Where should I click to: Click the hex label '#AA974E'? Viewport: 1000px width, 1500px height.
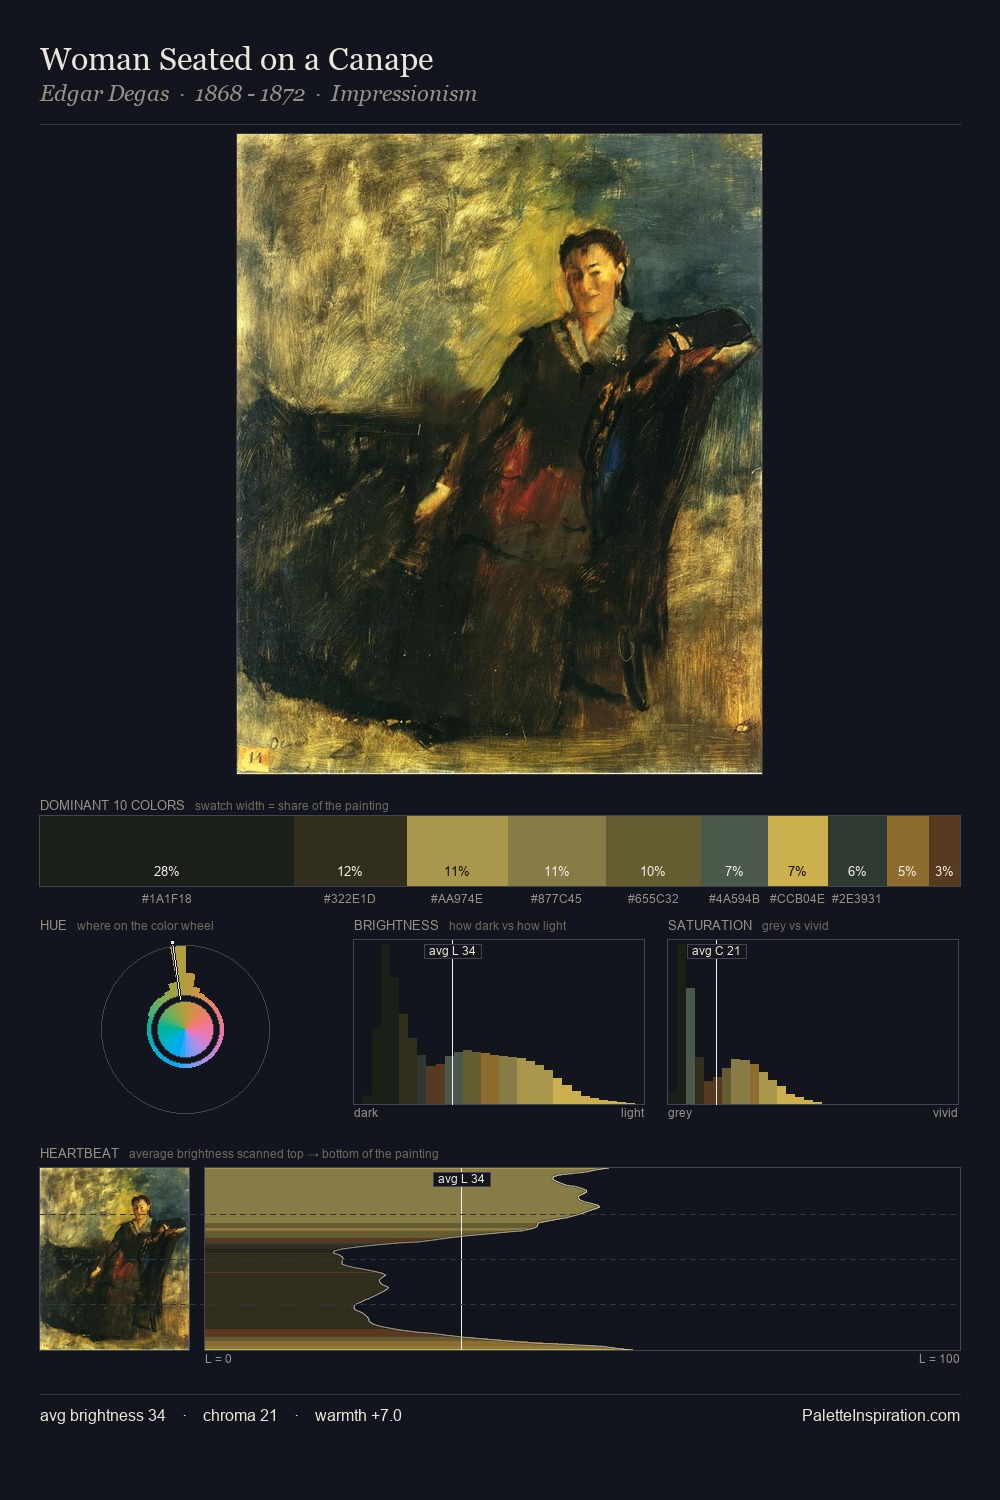click(457, 899)
